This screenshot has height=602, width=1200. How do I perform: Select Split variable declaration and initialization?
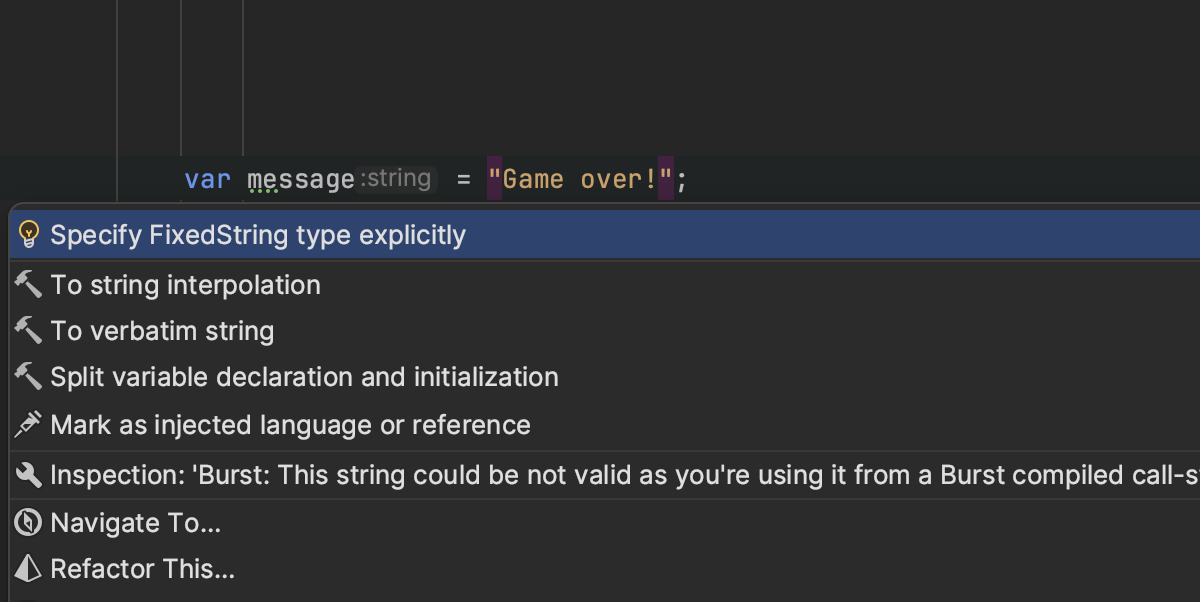[304, 377]
